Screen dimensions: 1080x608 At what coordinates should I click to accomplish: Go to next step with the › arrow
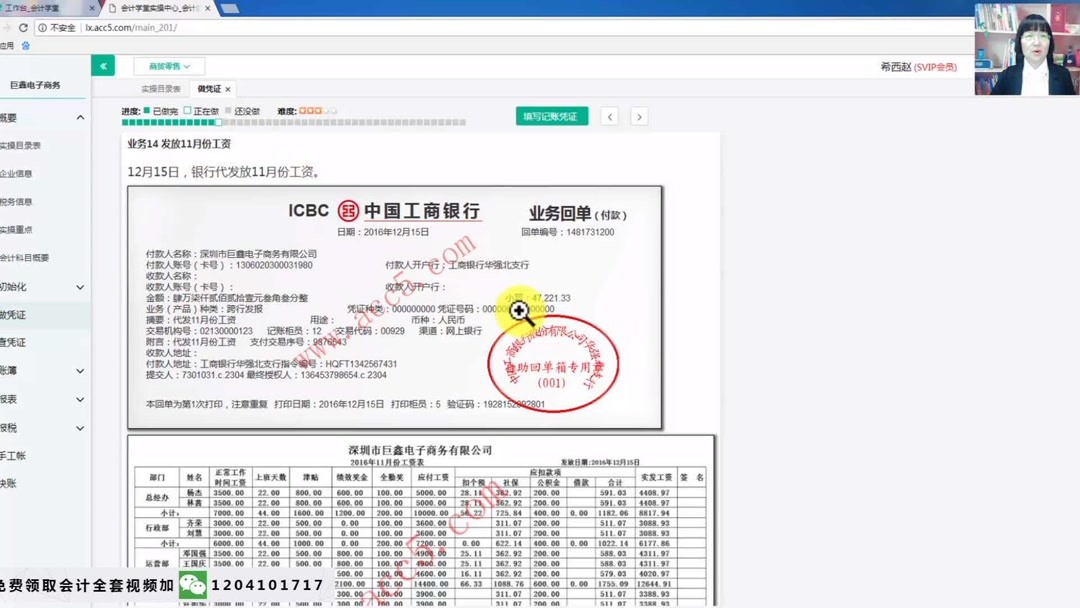pos(641,116)
